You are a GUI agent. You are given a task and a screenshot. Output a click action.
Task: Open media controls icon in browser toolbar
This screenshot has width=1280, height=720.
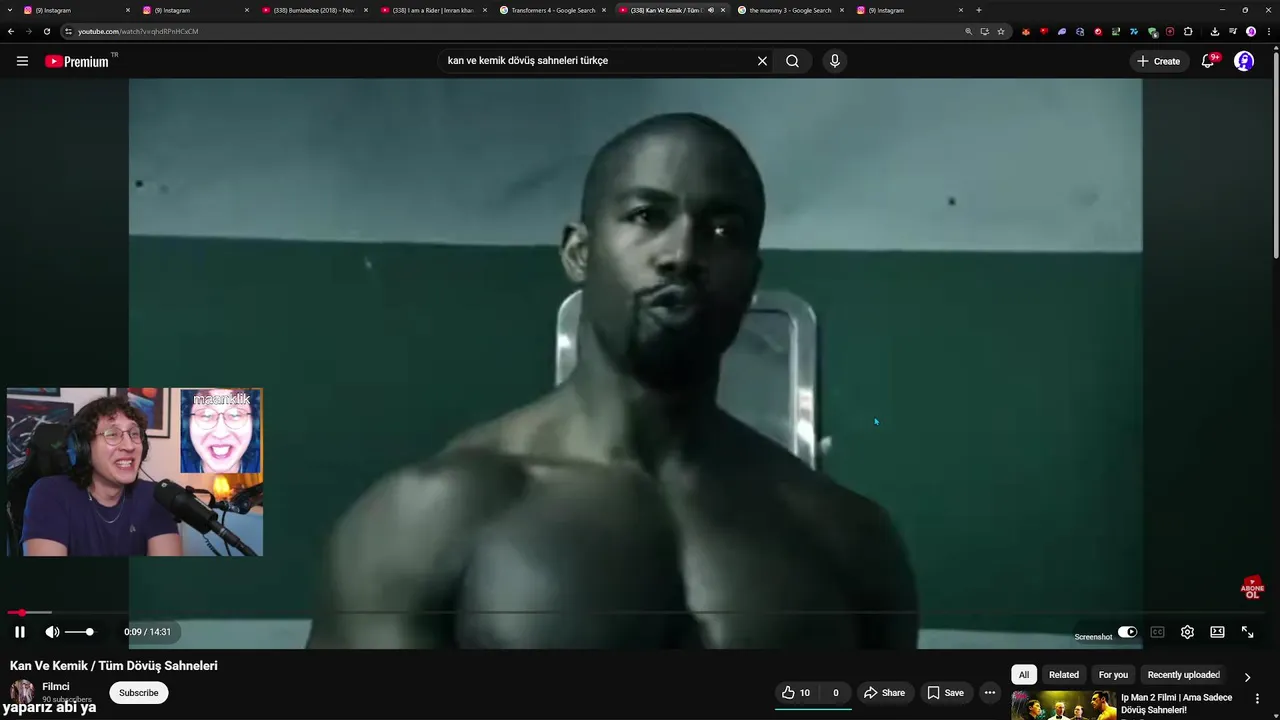[1233, 31]
